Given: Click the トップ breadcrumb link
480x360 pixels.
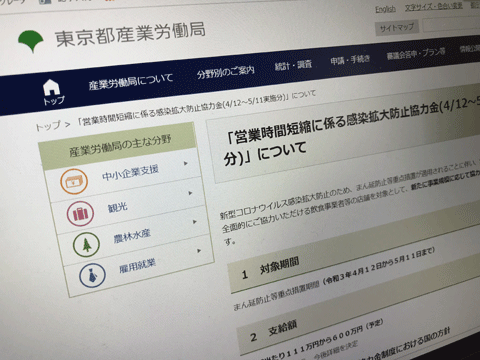Looking at the screenshot, I should click(x=49, y=126).
